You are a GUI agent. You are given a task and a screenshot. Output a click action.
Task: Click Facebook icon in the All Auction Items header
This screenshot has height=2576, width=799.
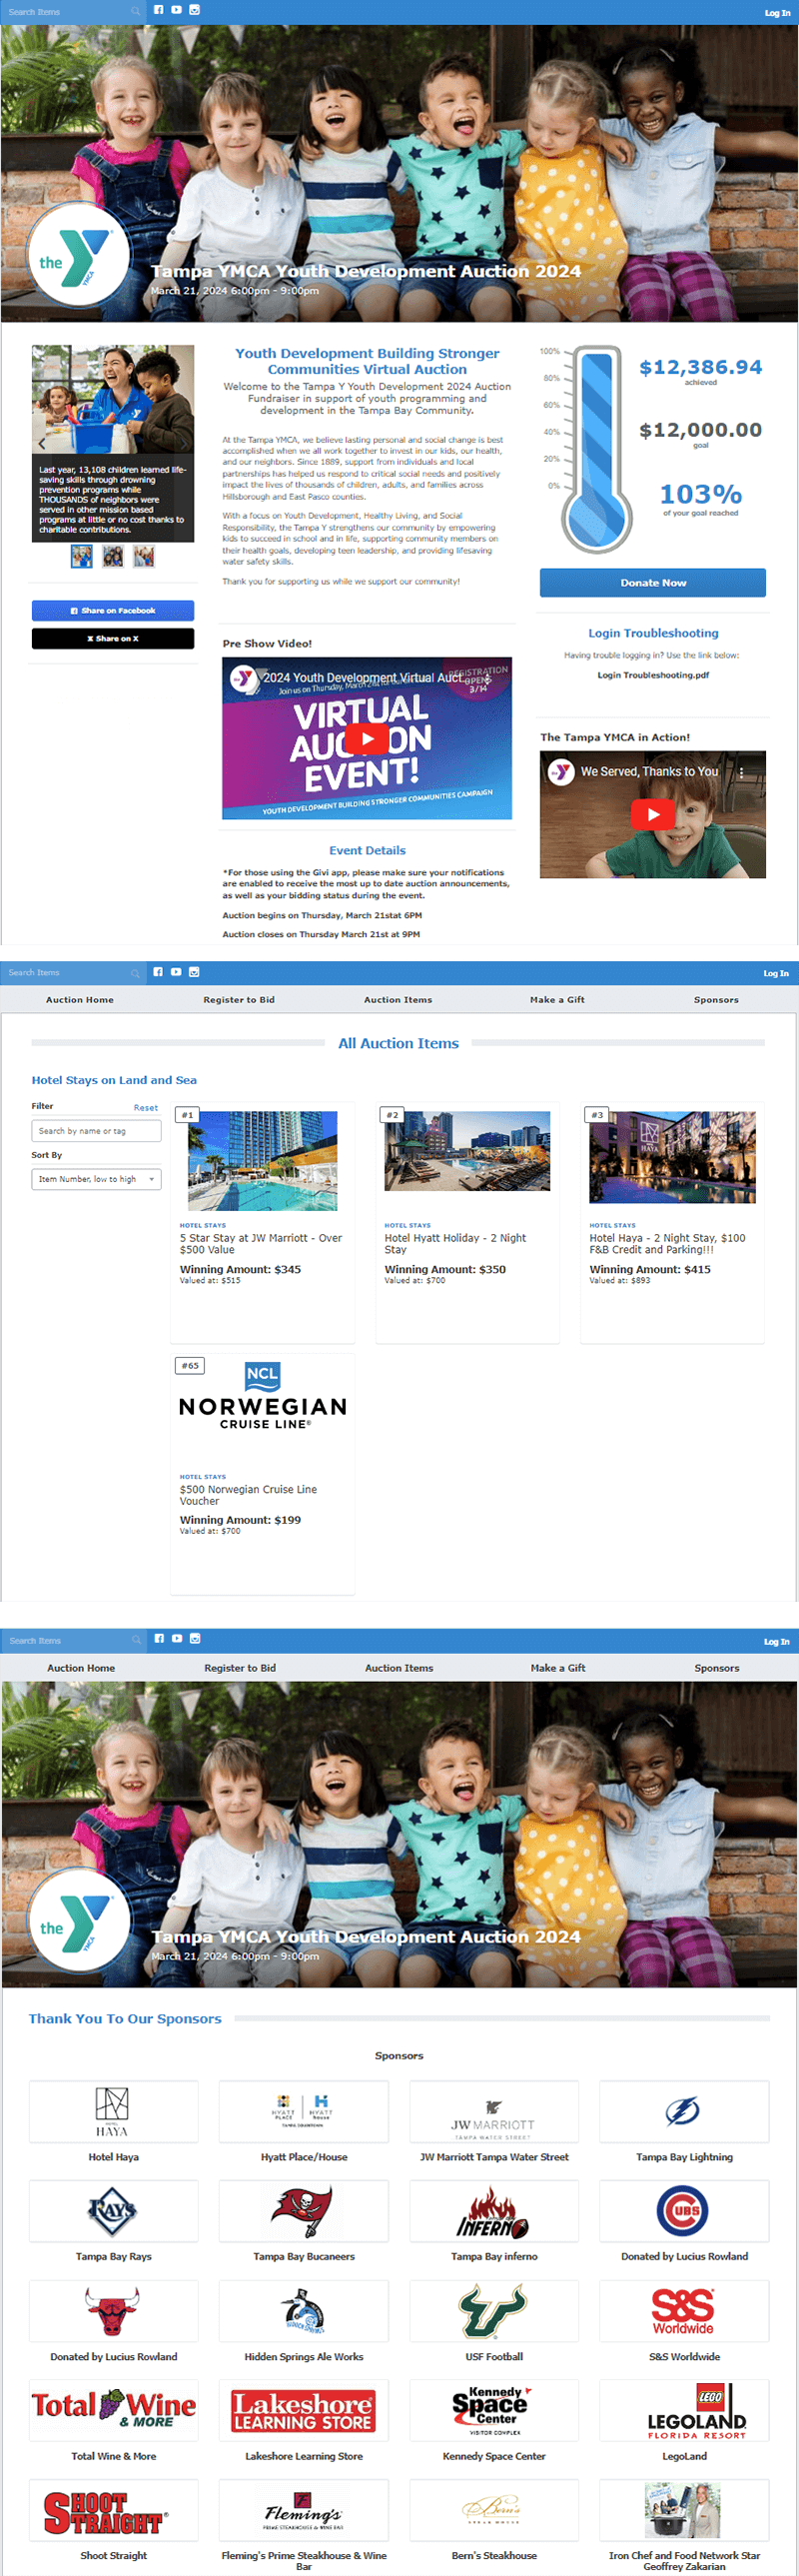(x=158, y=972)
